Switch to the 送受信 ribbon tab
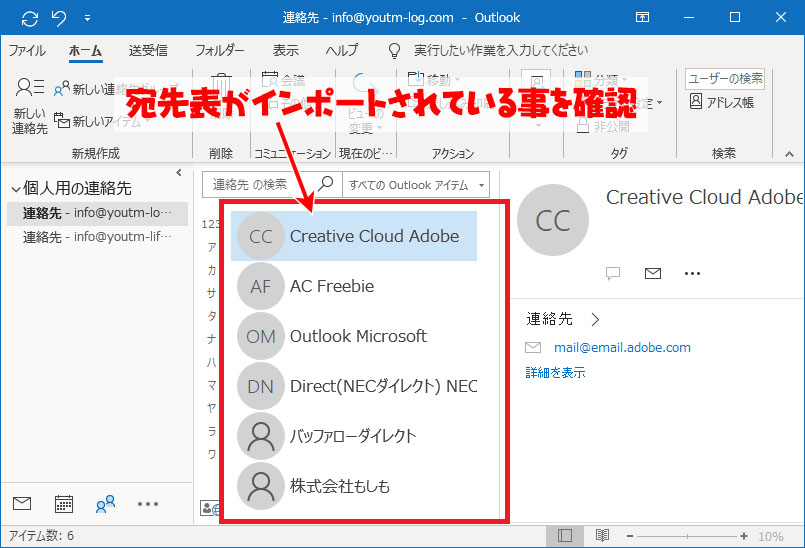This screenshot has width=805, height=548. pyautogui.click(x=148, y=50)
